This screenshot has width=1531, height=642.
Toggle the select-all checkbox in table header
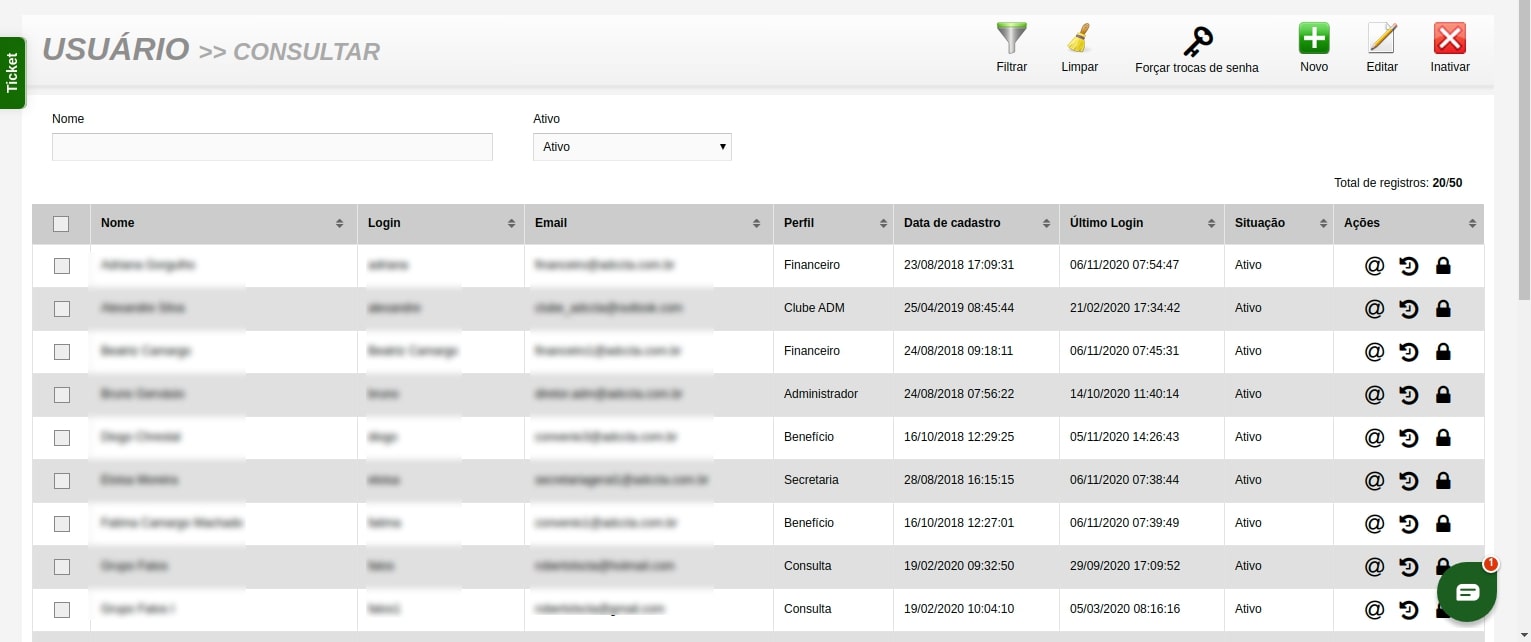click(61, 224)
